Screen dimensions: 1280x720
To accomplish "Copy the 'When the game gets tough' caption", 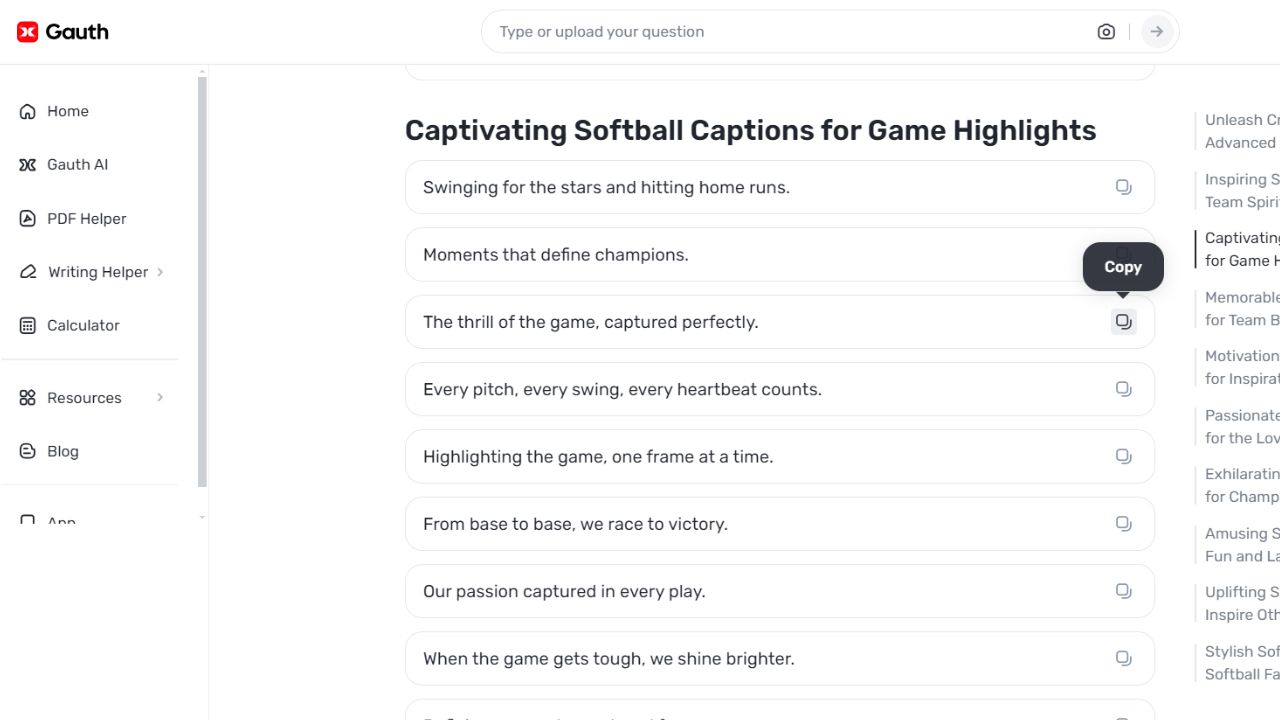I will click(x=1123, y=658).
